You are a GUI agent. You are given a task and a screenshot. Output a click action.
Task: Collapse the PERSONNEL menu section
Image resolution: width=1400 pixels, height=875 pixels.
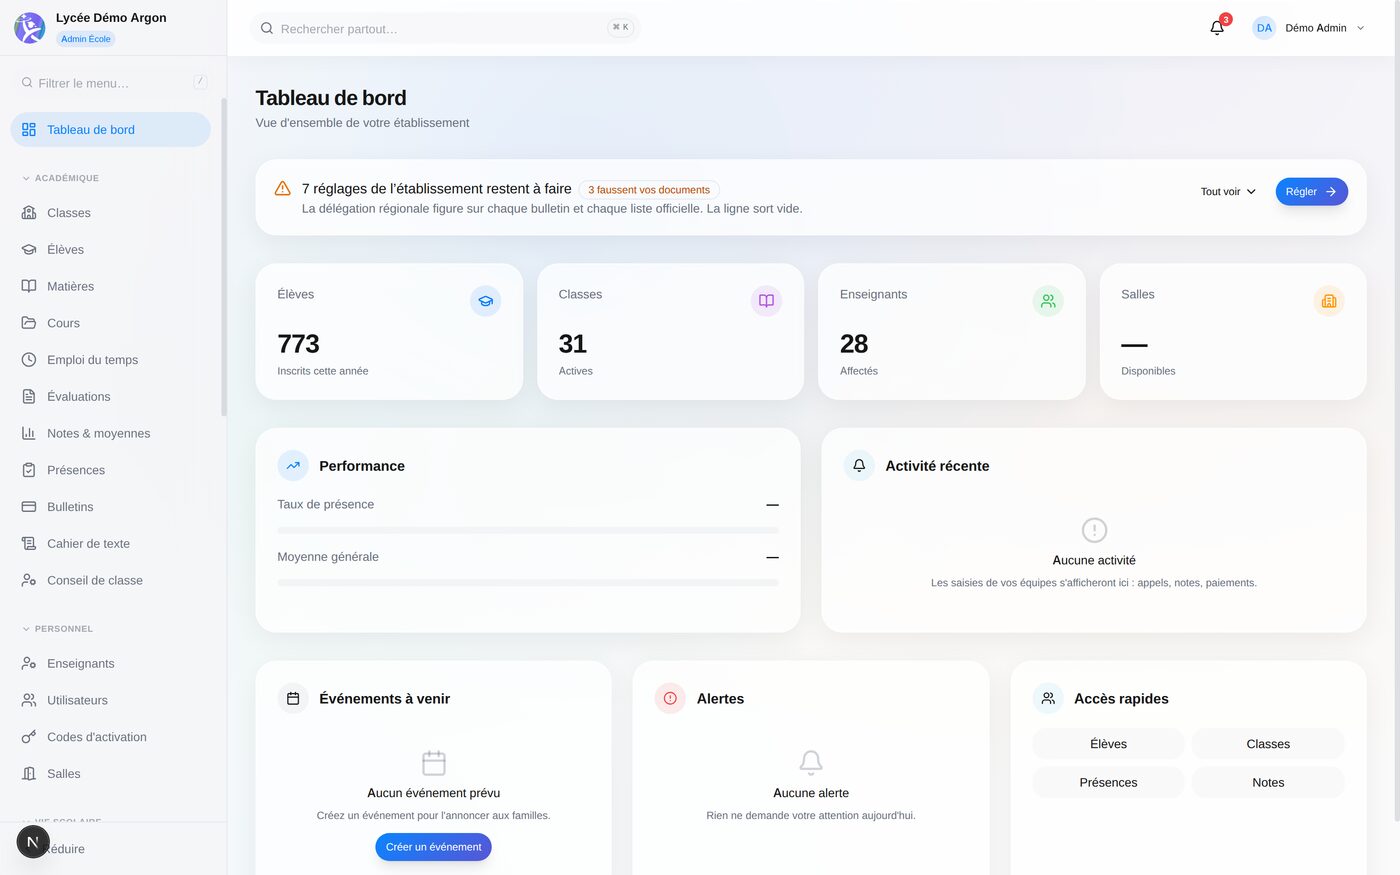[58, 629]
